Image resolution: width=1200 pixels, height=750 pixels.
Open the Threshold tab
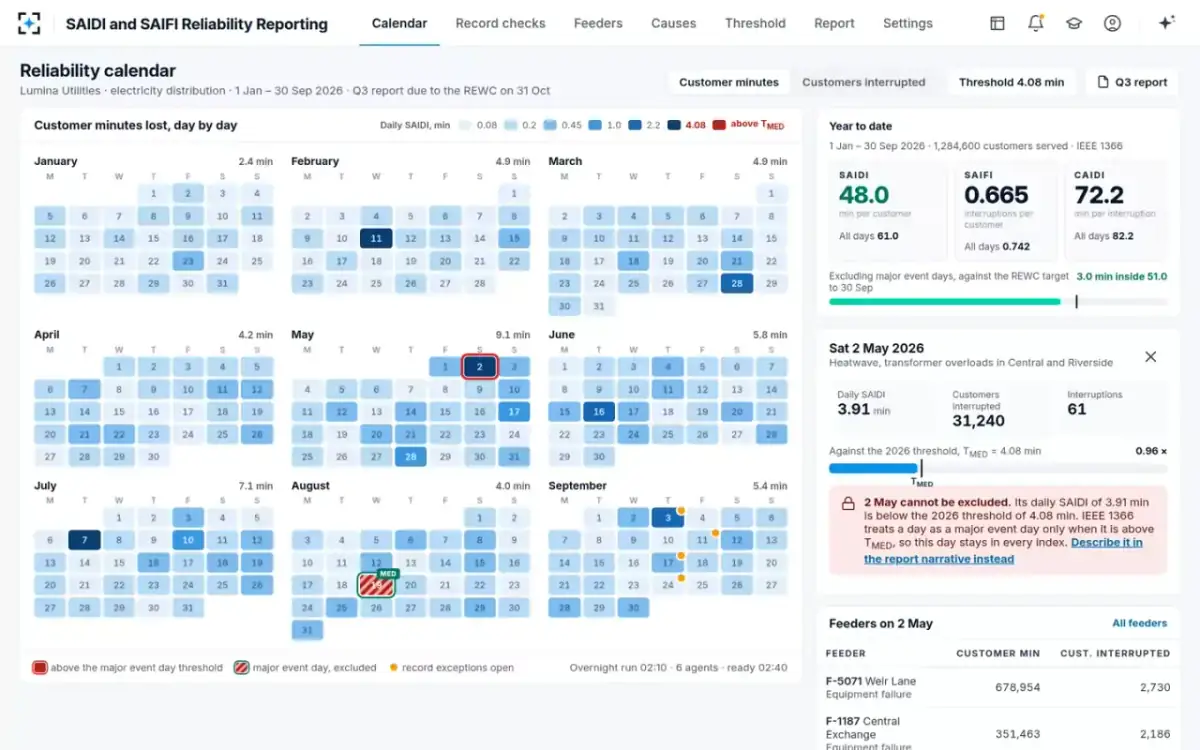pyautogui.click(x=755, y=23)
